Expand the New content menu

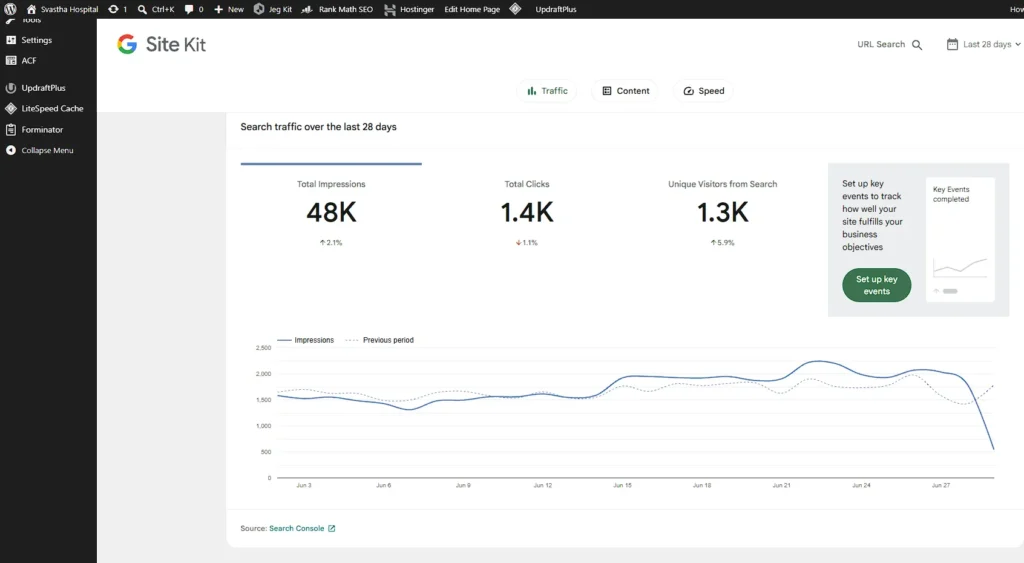point(229,9)
